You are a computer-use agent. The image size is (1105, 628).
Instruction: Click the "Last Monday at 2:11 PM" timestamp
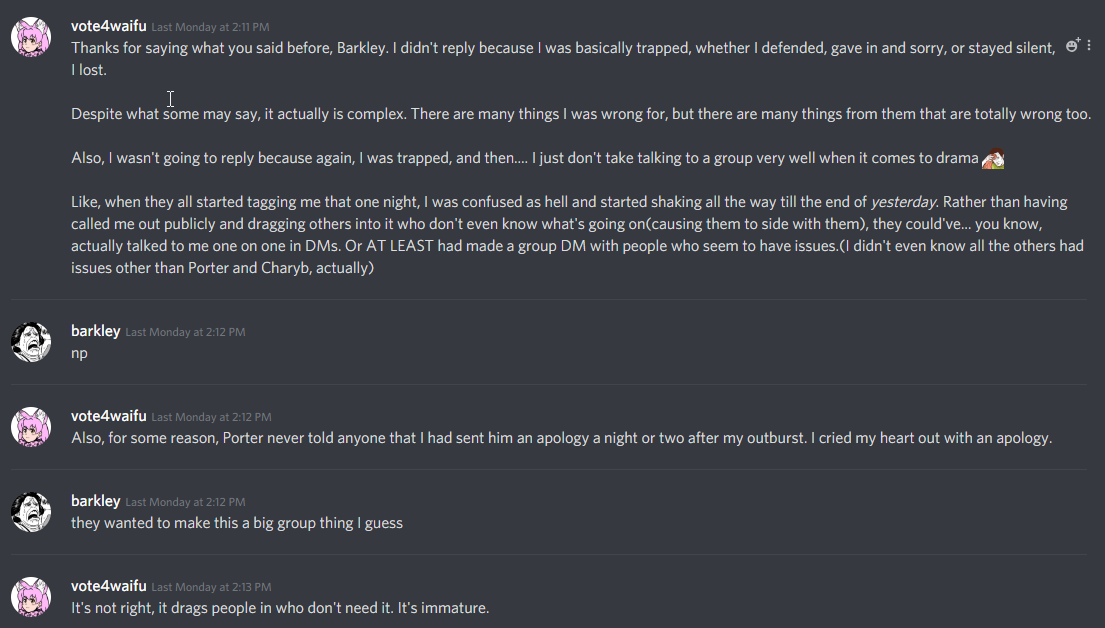click(x=210, y=27)
